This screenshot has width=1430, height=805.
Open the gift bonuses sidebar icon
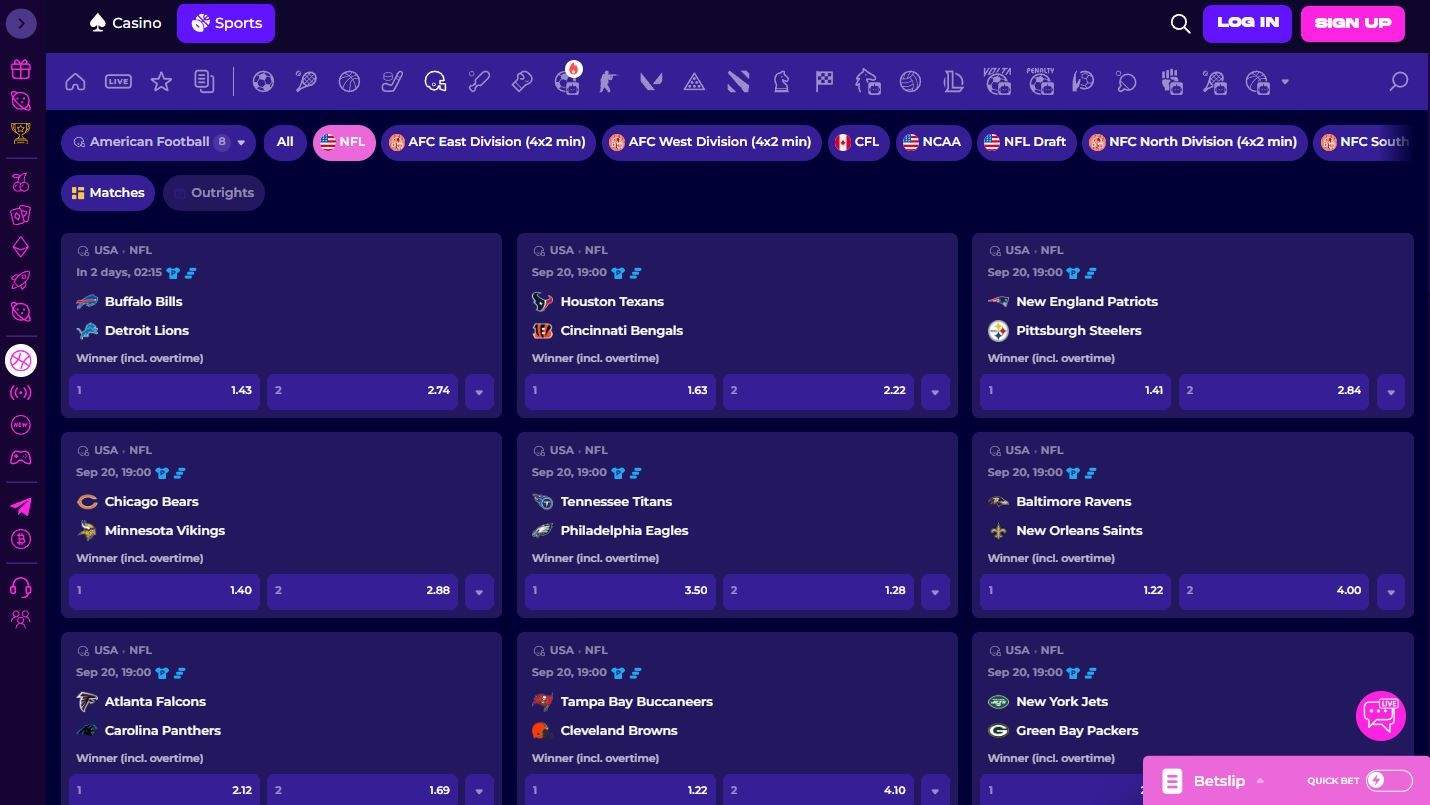coord(21,69)
